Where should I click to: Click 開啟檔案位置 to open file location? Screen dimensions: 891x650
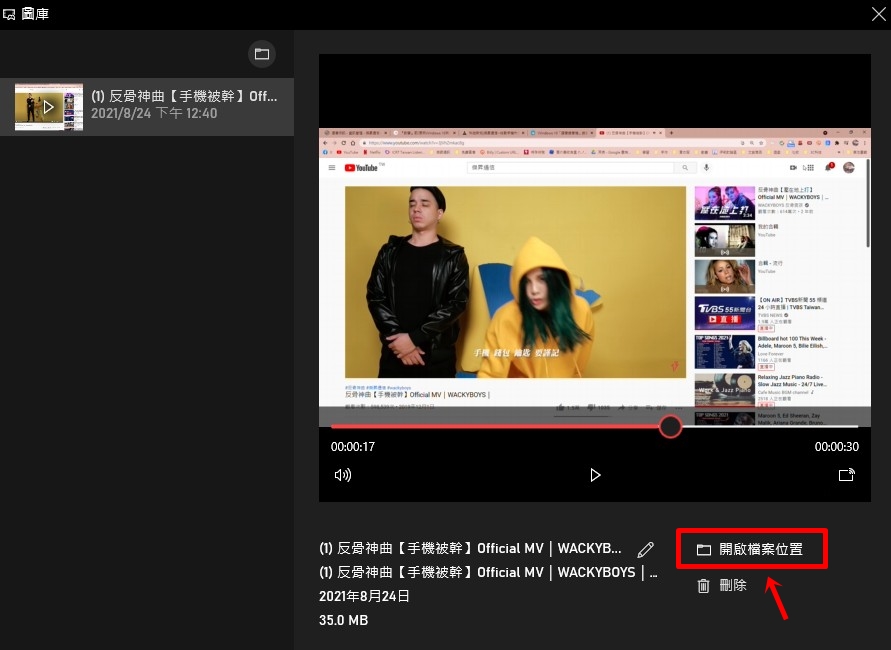pyautogui.click(x=751, y=549)
